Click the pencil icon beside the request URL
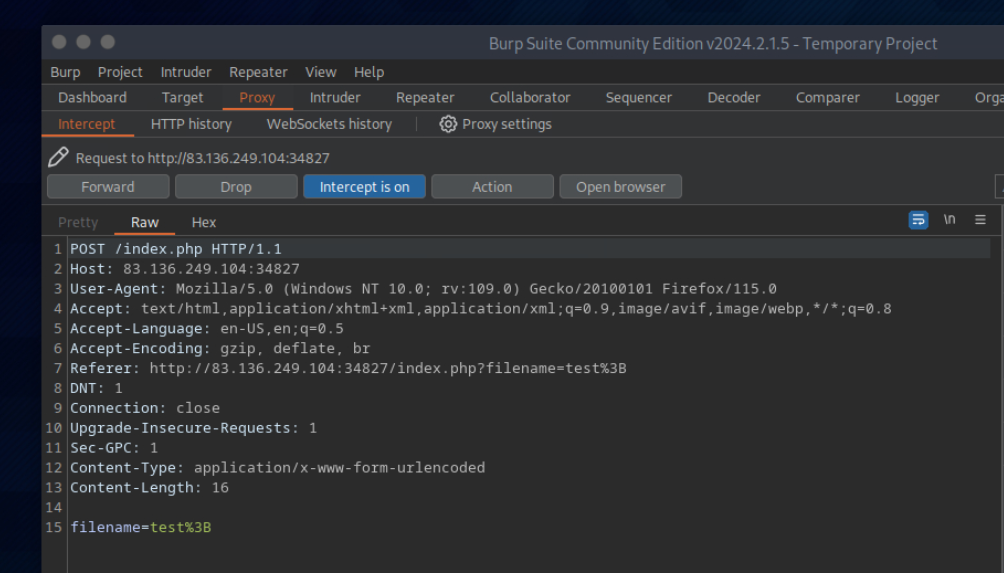 tap(59, 157)
